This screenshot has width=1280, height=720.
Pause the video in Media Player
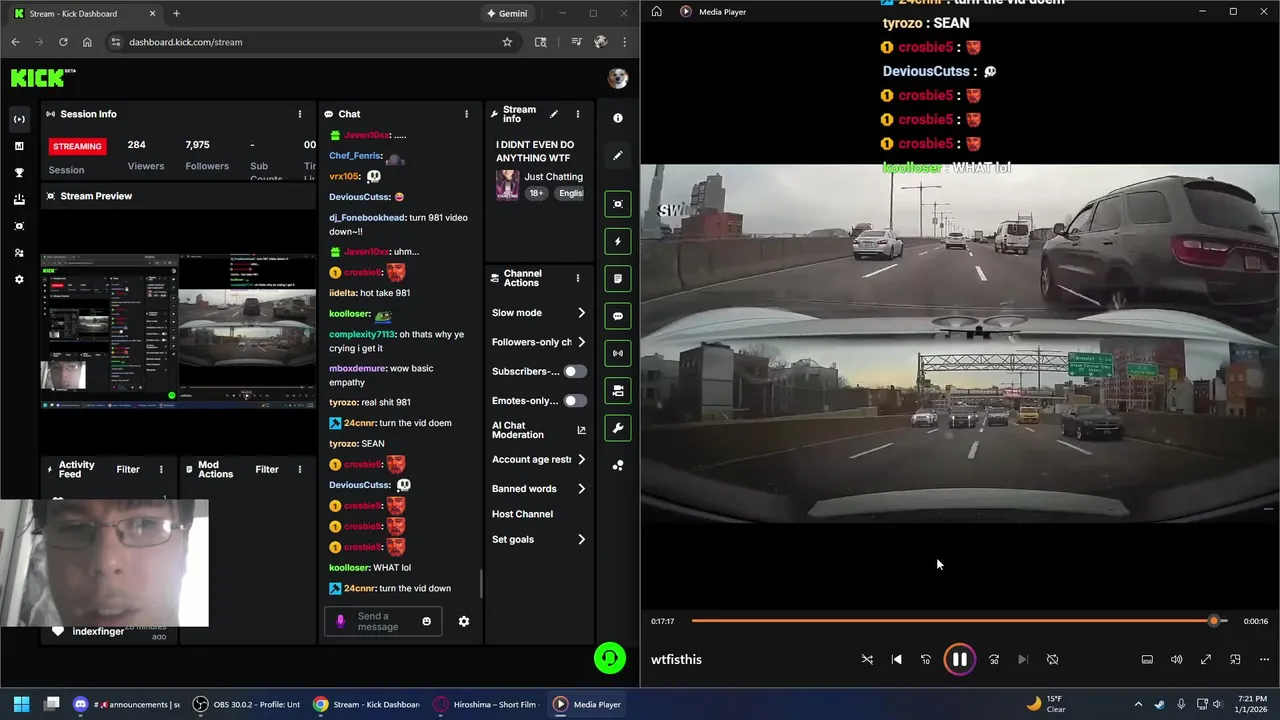click(959, 659)
